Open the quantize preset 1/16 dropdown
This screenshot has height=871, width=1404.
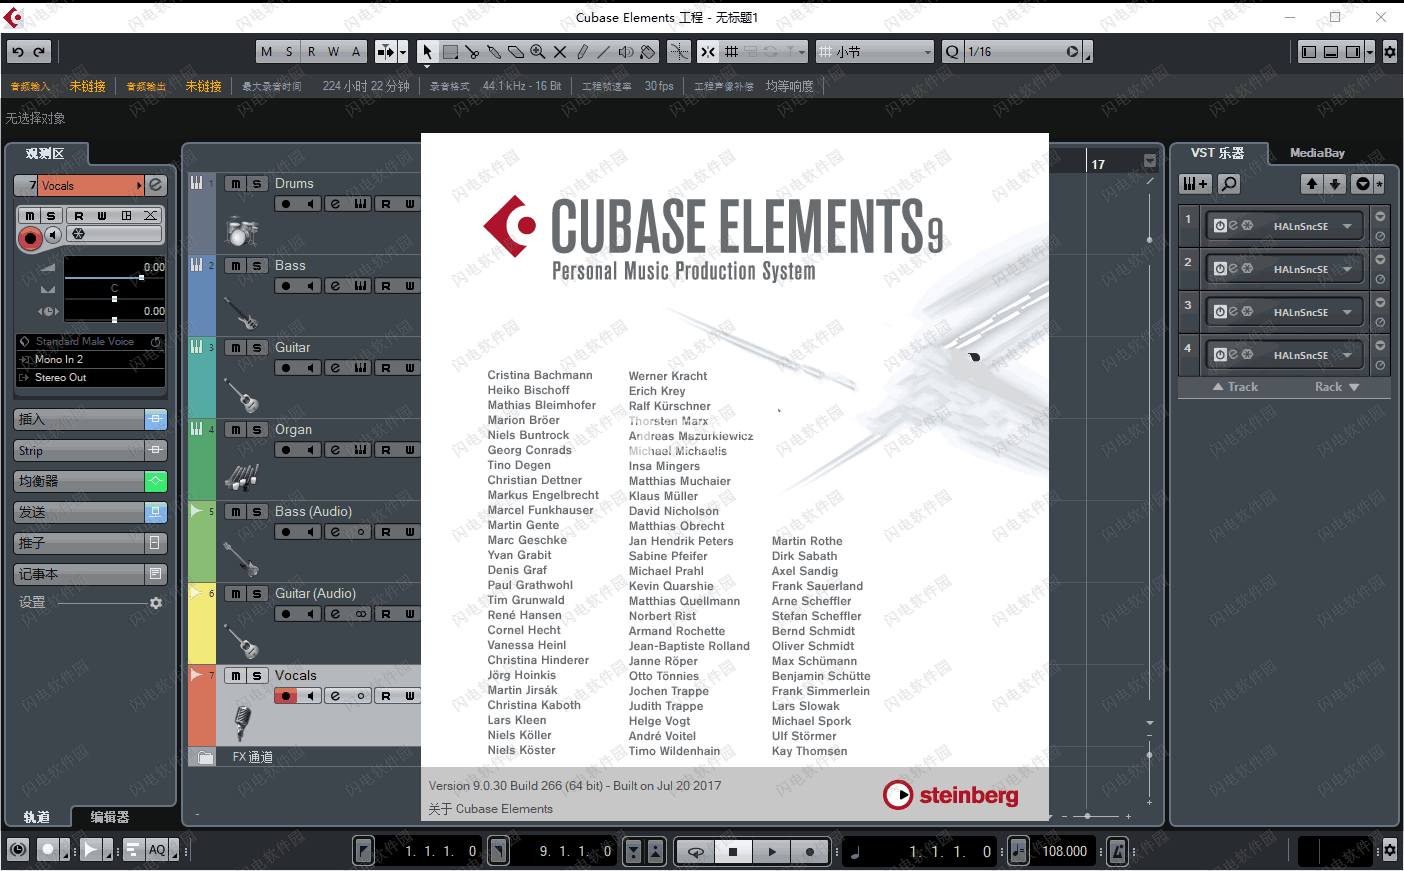click(1025, 52)
